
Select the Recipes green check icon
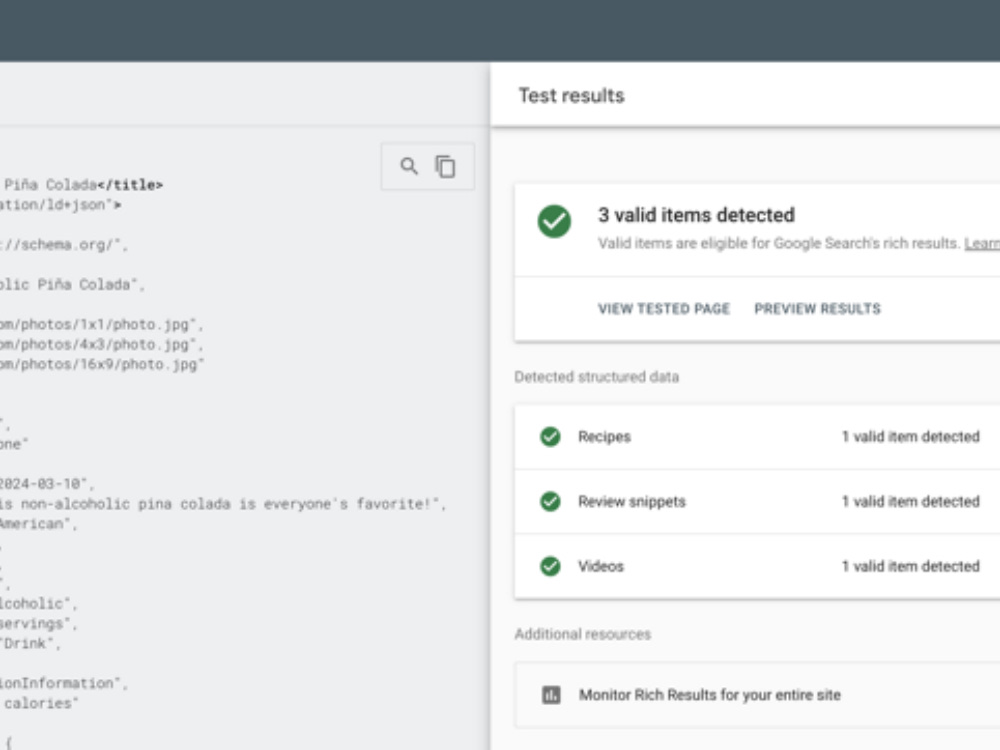coord(550,437)
